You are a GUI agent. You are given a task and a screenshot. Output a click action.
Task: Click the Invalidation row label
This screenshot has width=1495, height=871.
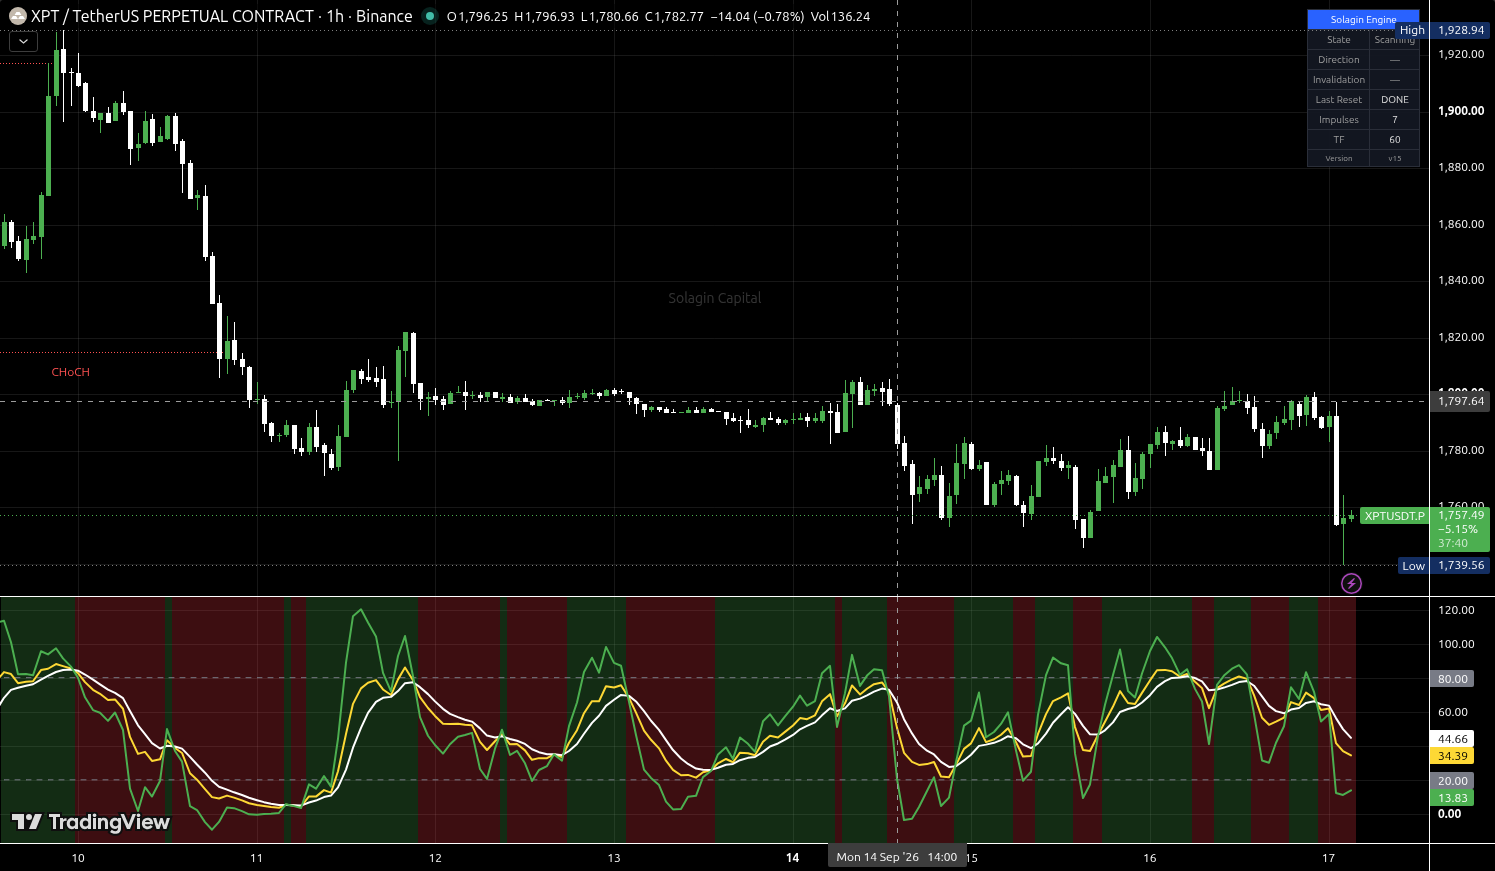[1339, 80]
